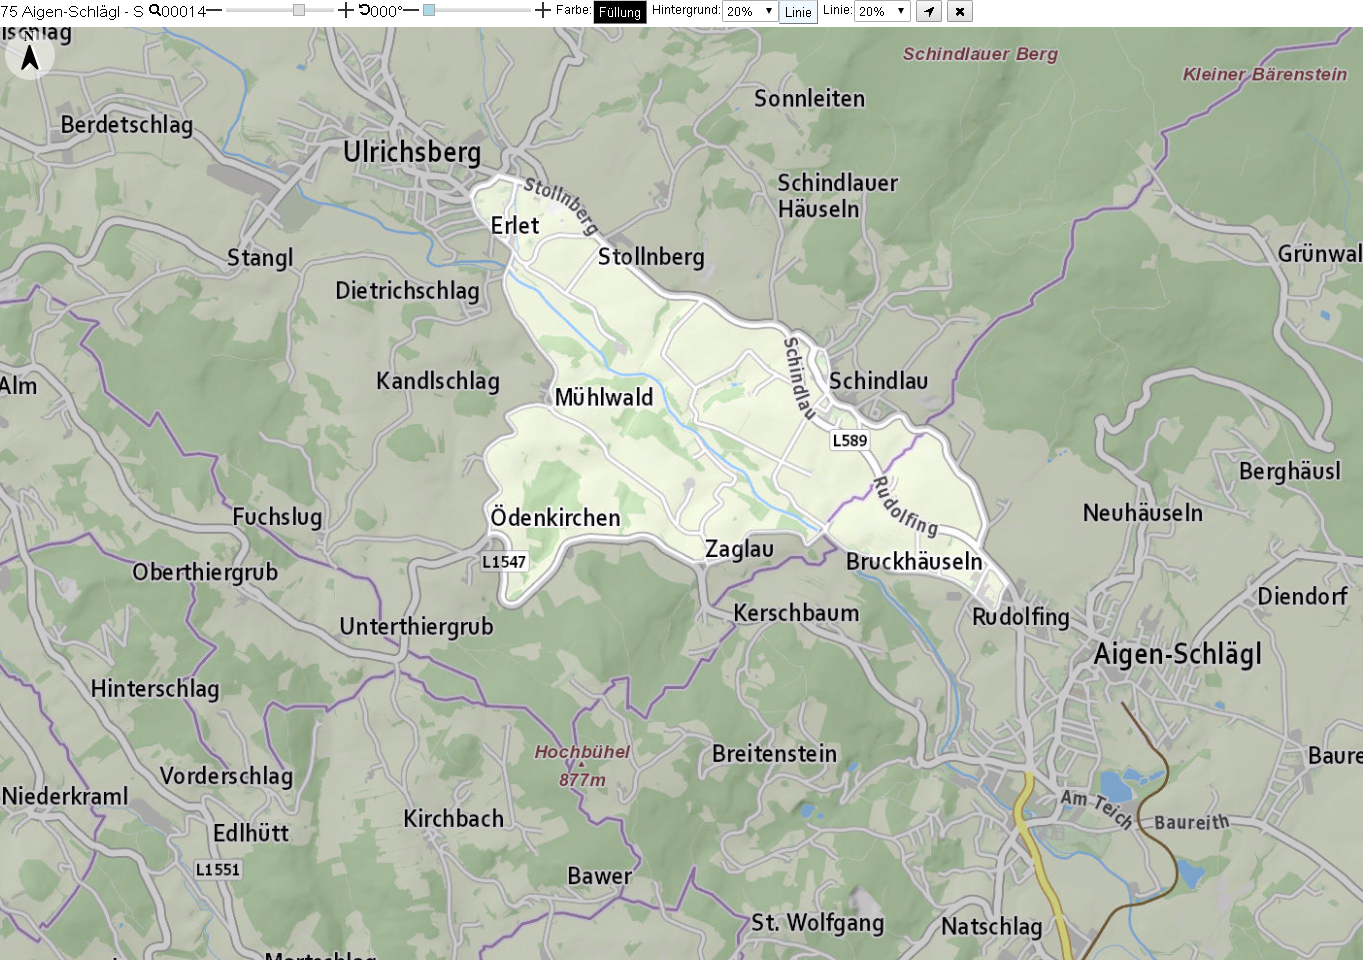Click the zoom out minus sign
This screenshot has width=1363, height=960.
(214, 11)
